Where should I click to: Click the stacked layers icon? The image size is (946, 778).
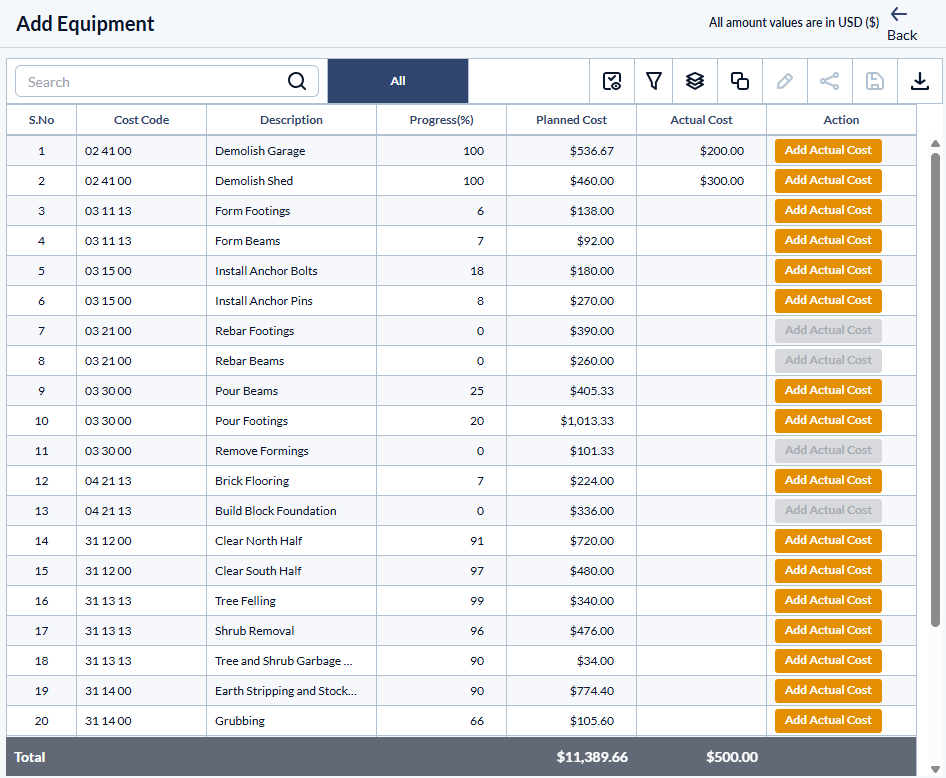pos(696,81)
